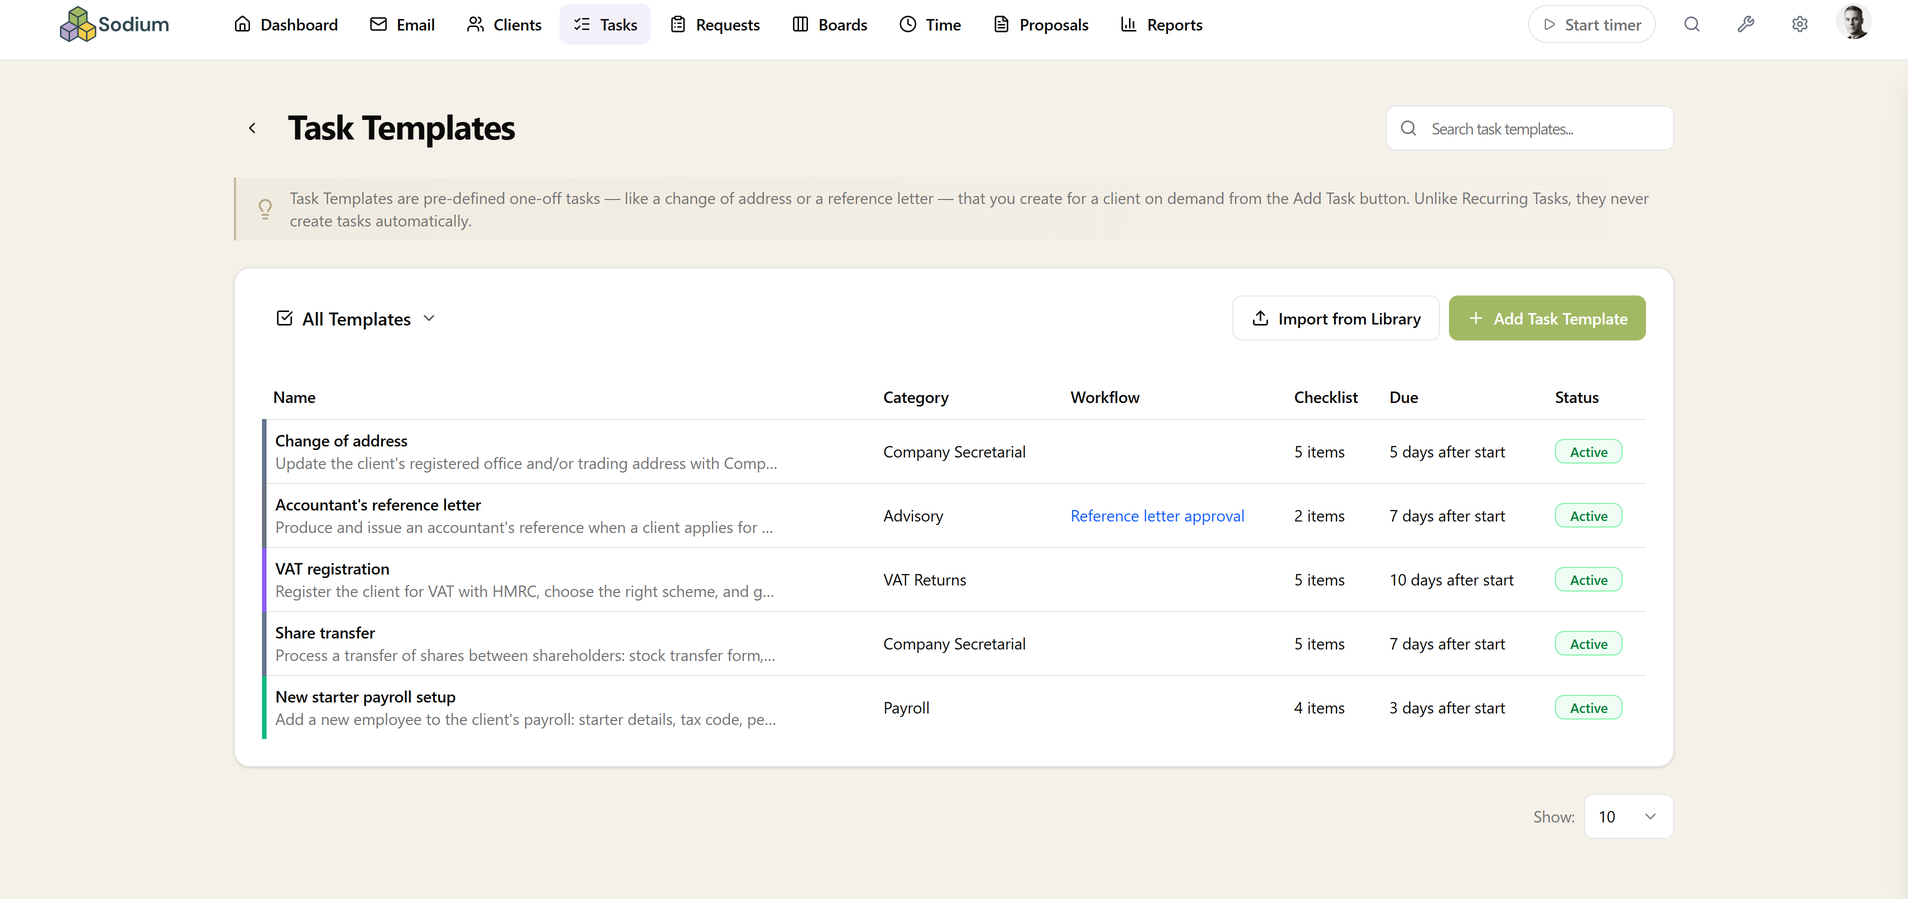This screenshot has width=1919, height=899.
Task: Click the Sodium logo icon
Action: tap(77, 24)
